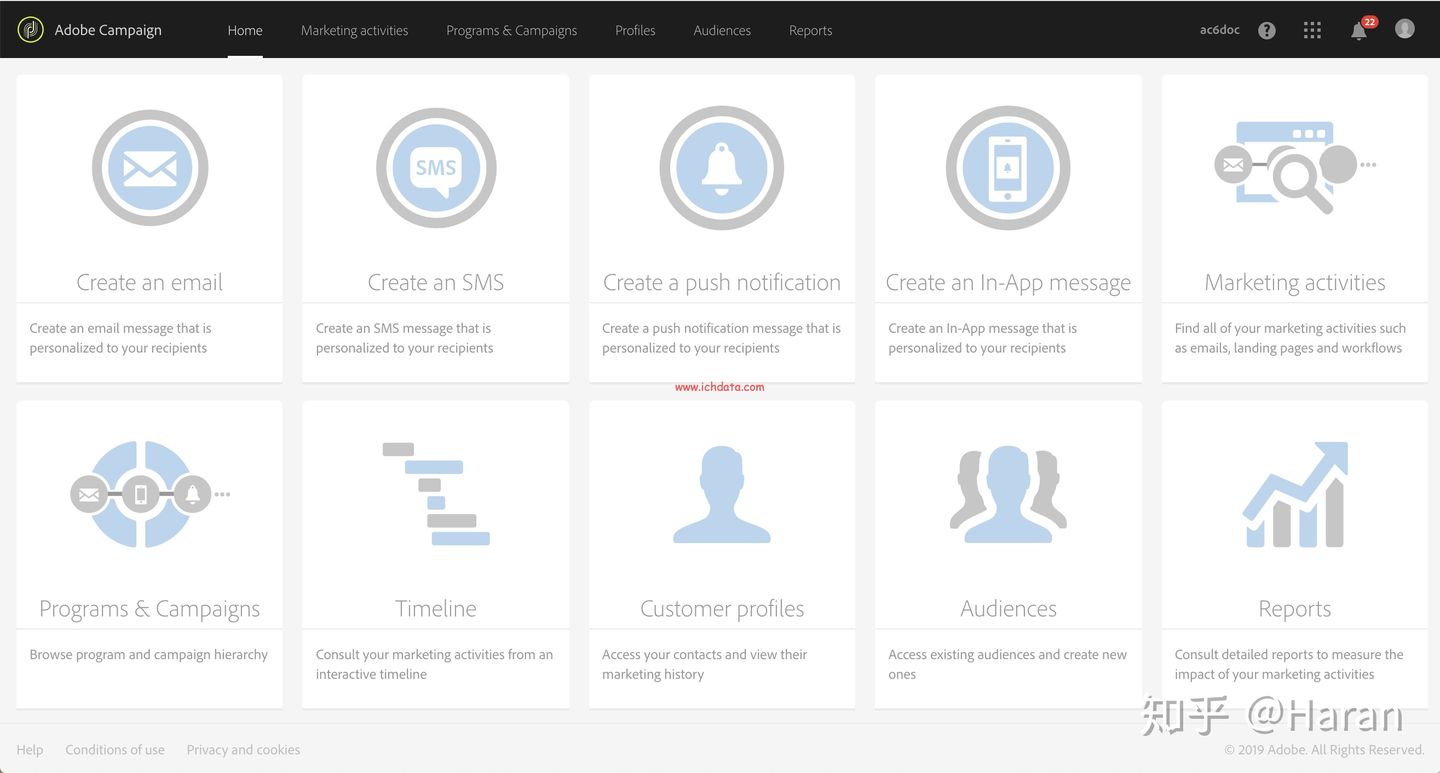This screenshot has height=773, width=1440.
Task: Click the Marketing activities card title
Action: [x=1295, y=282]
